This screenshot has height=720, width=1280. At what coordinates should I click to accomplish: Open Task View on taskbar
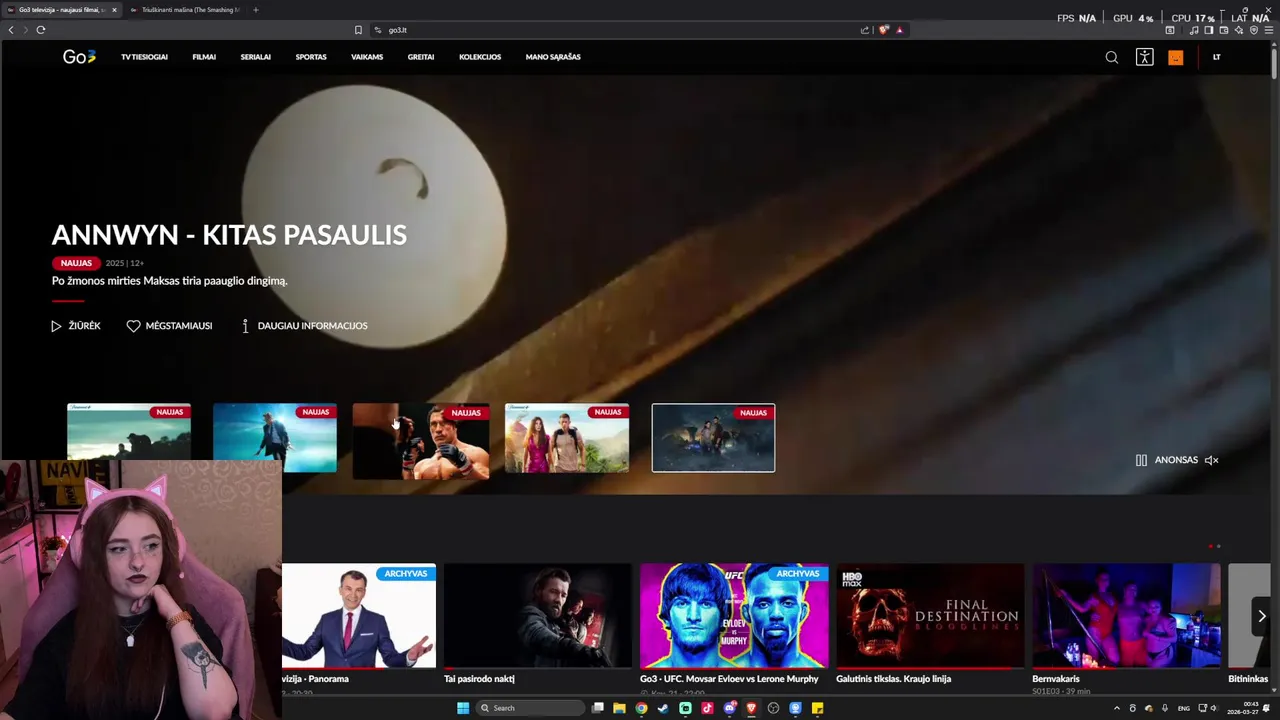tap(598, 708)
